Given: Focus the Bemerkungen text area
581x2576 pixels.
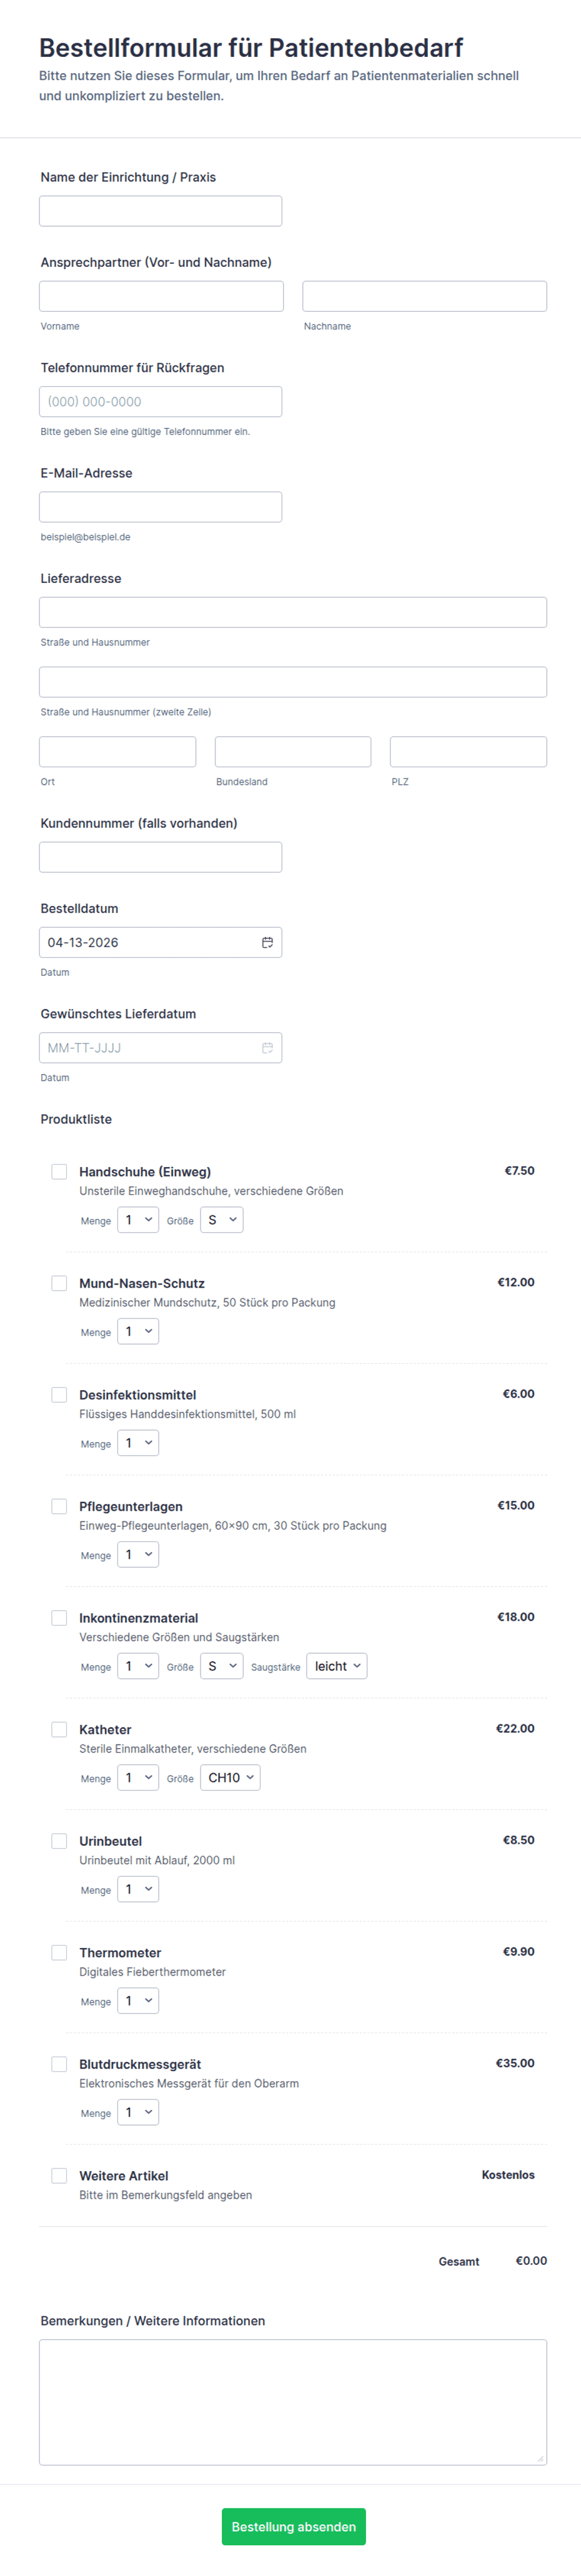Looking at the screenshot, I should pos(293,2401).
